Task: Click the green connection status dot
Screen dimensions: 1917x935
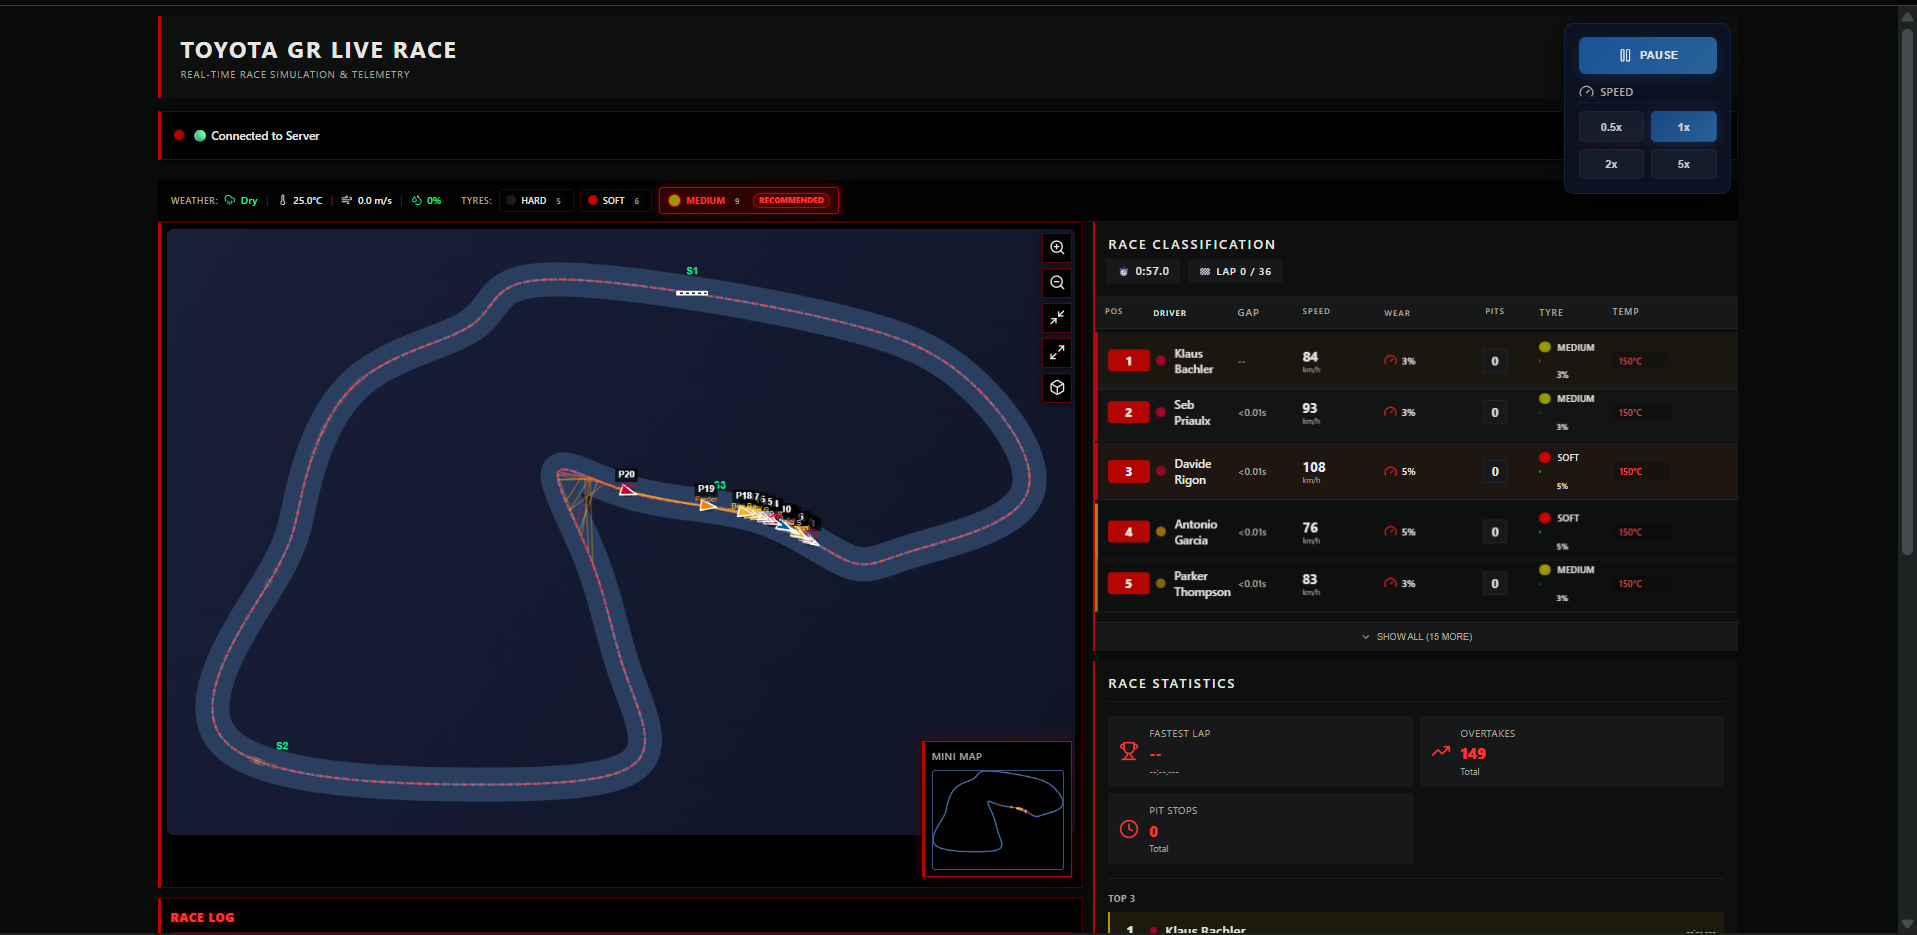Action: (200, 136)
